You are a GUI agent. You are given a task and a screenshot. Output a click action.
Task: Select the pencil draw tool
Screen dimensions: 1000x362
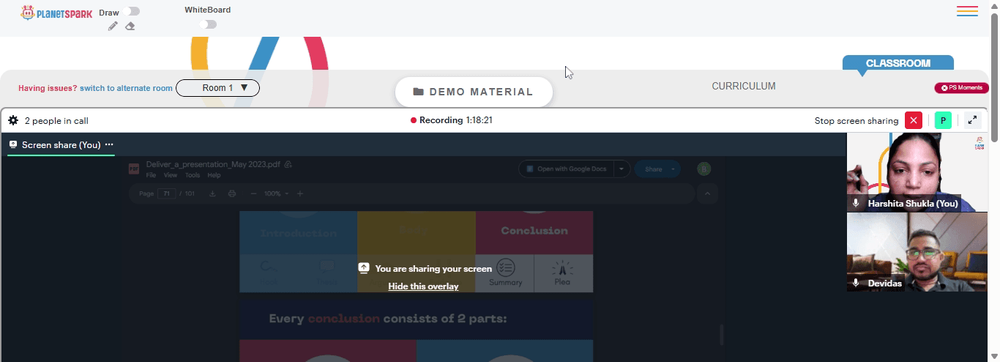point(113,26)
